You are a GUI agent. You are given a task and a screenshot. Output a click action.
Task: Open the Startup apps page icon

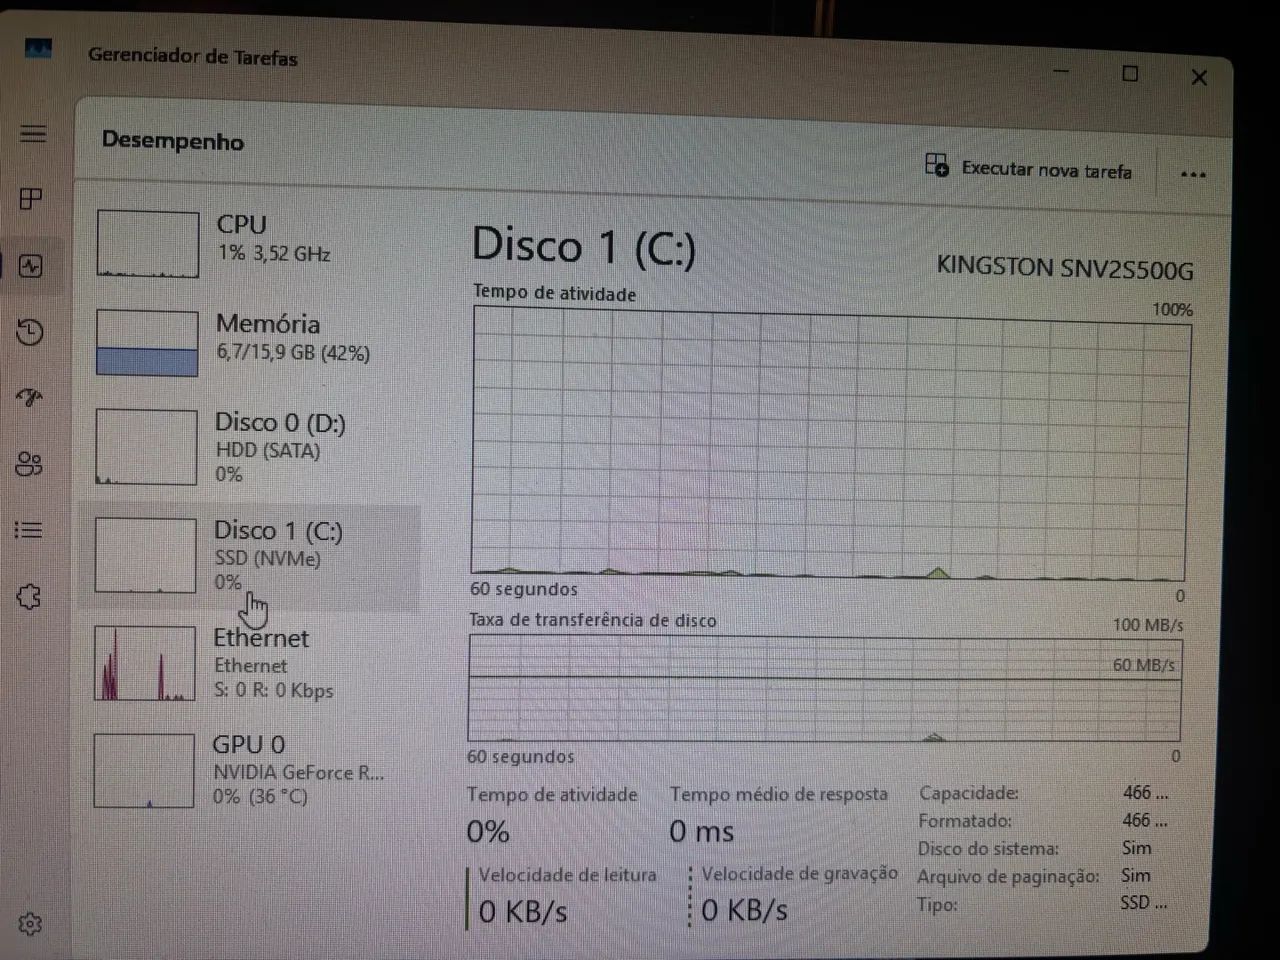(30, 398)
